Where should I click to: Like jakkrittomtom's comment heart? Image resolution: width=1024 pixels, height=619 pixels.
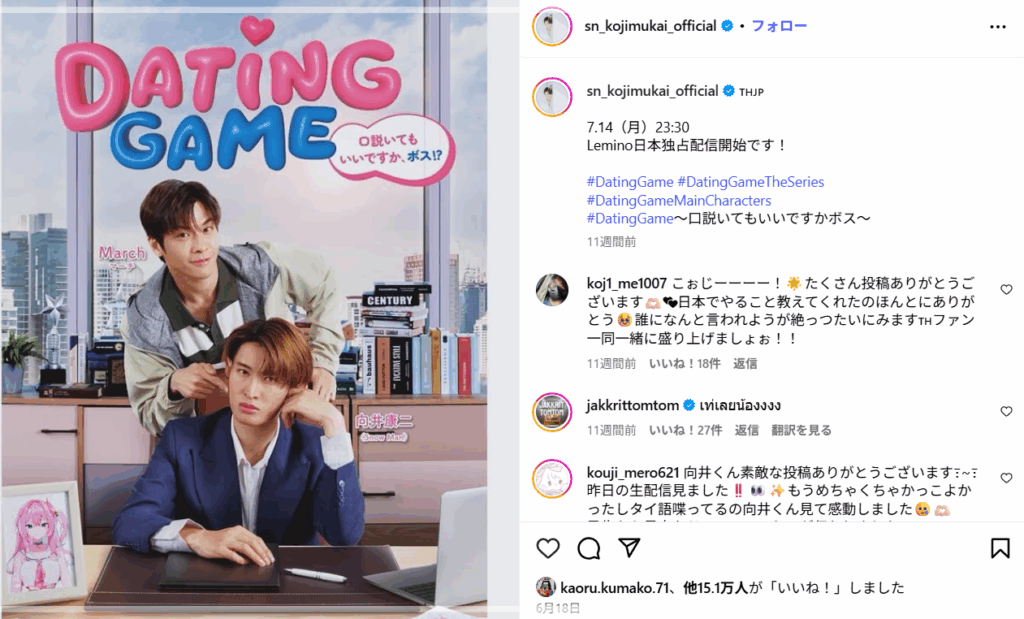1006,411
